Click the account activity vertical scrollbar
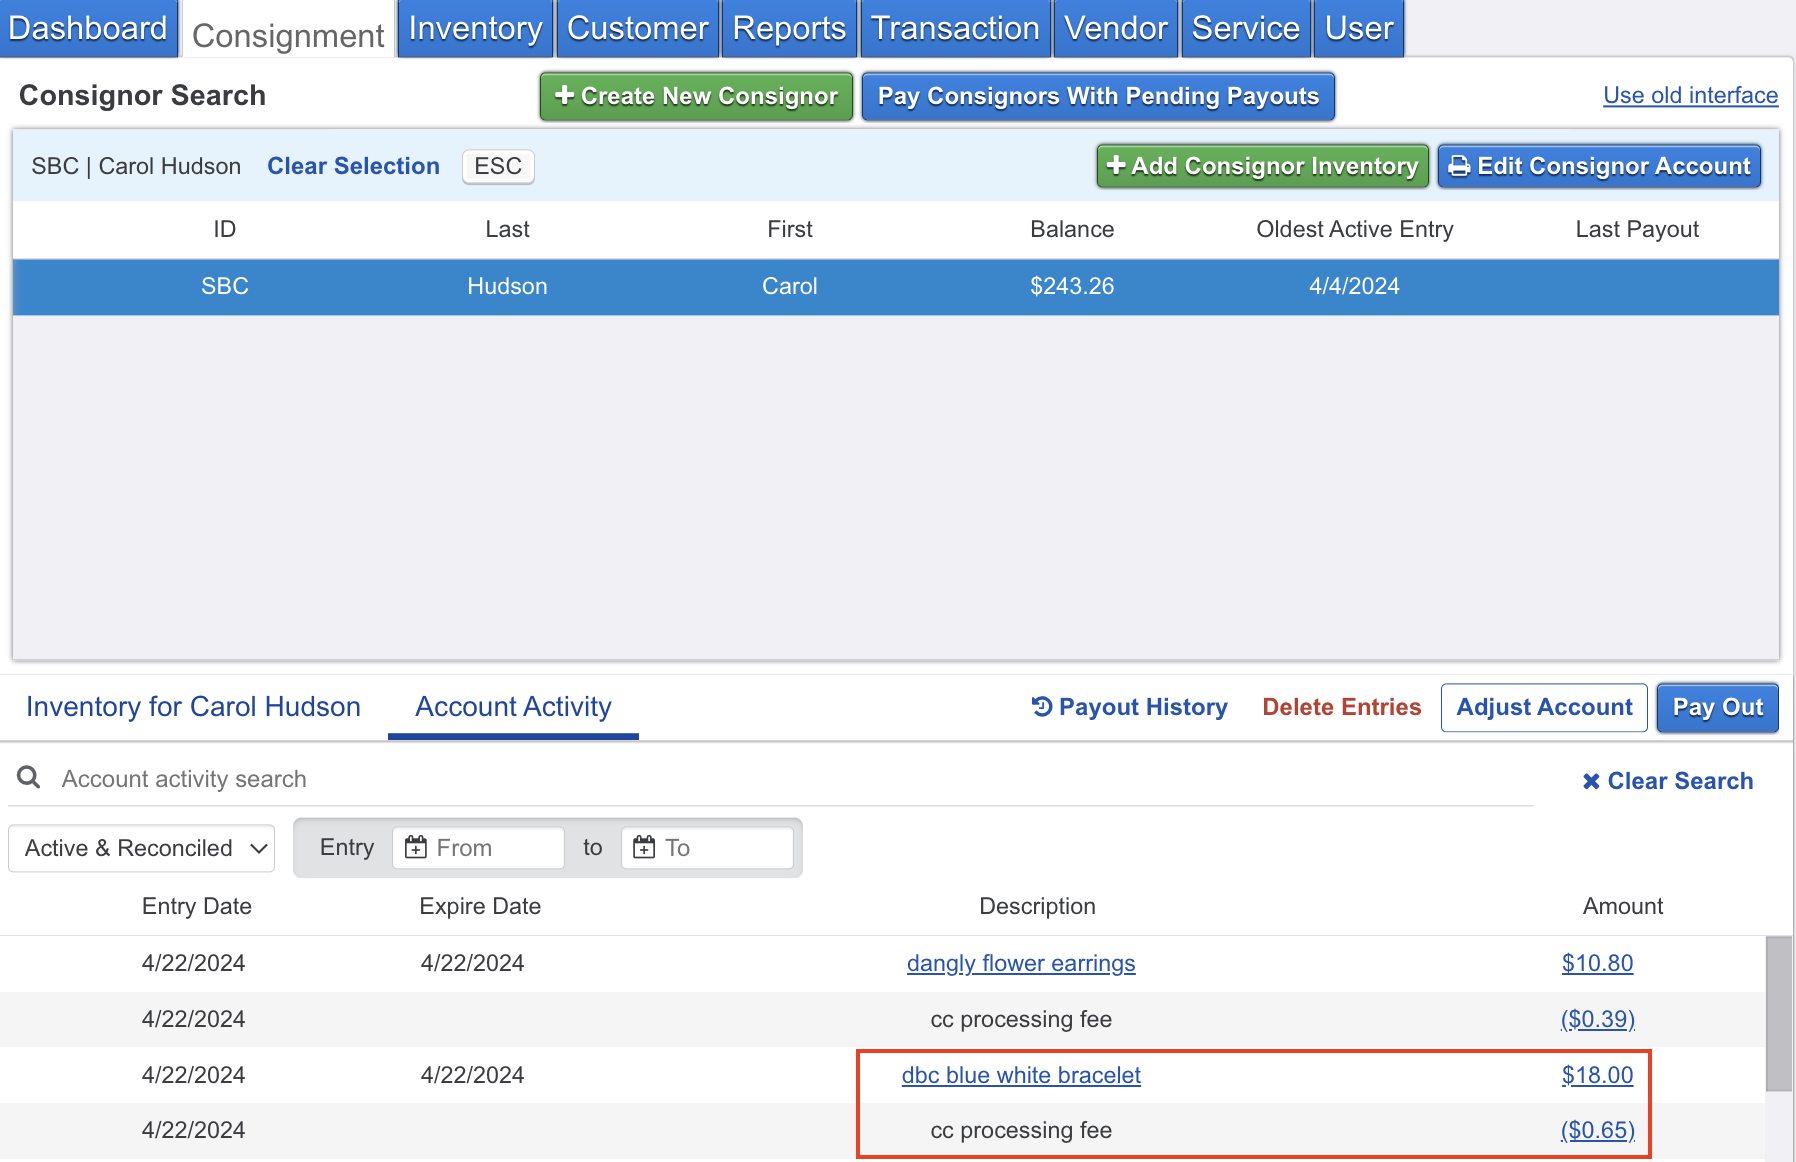 pyautogui.click(x=1778, y=1014)
